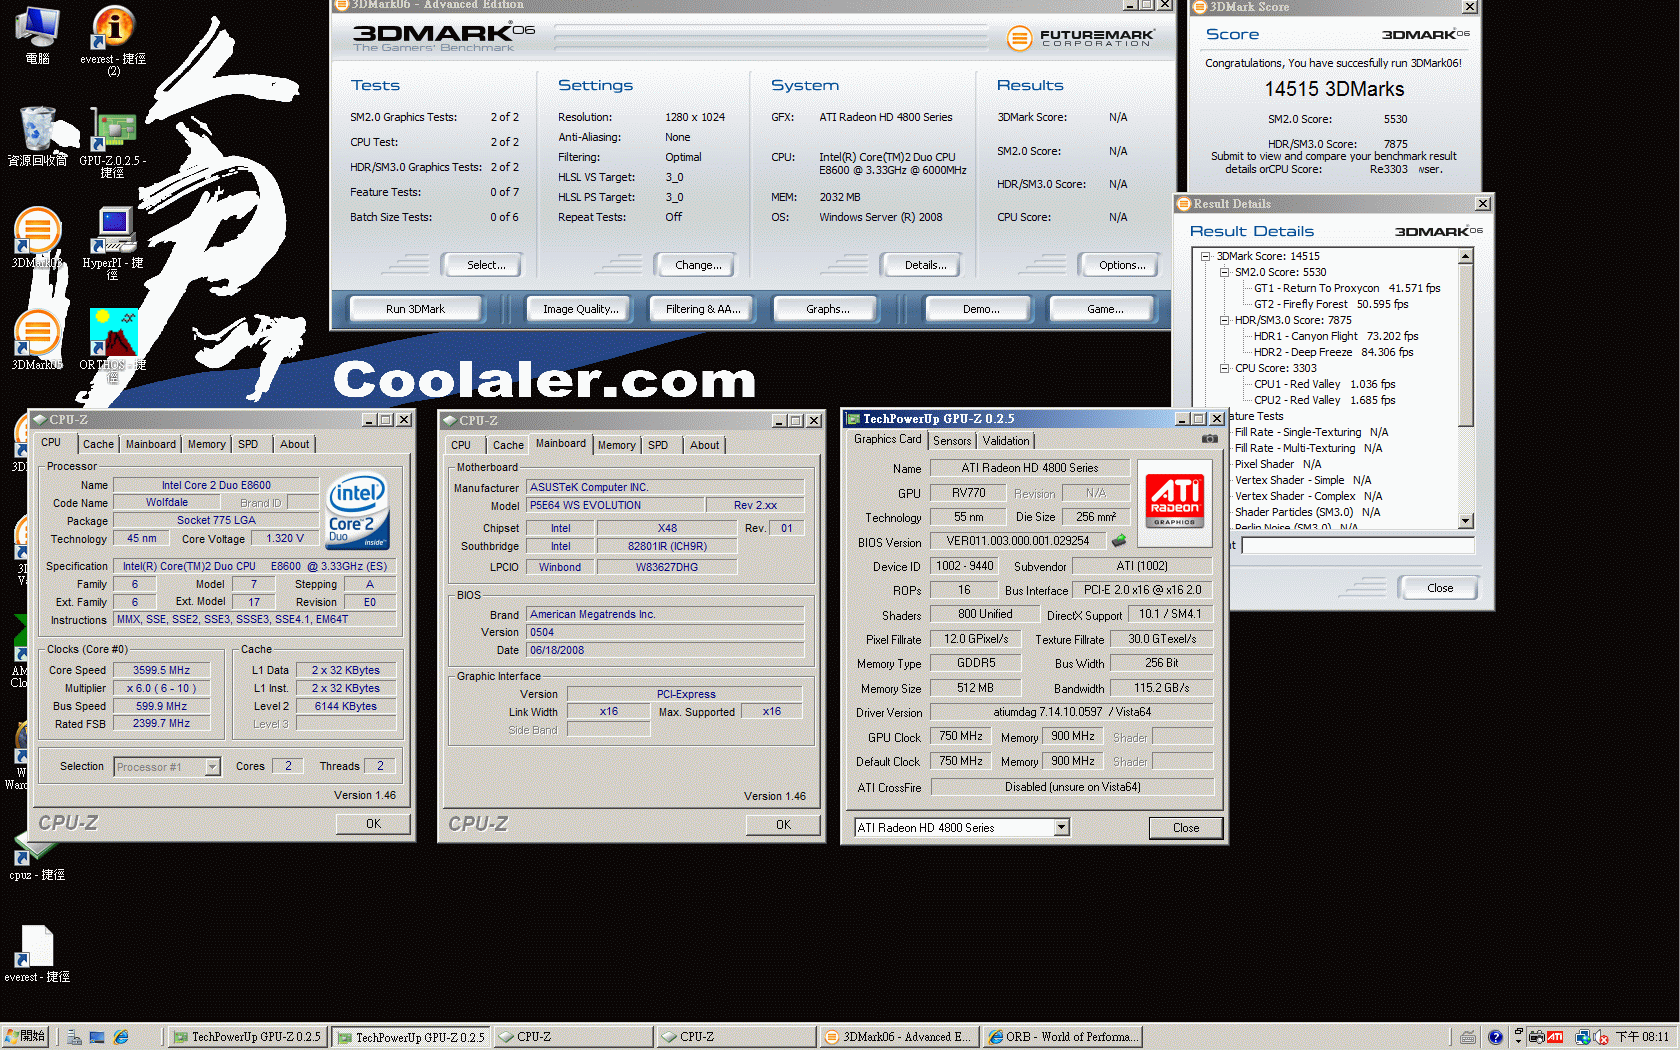Click the show desktop quick launch icon
Screen dimensions: 1680x1050
97,1037
